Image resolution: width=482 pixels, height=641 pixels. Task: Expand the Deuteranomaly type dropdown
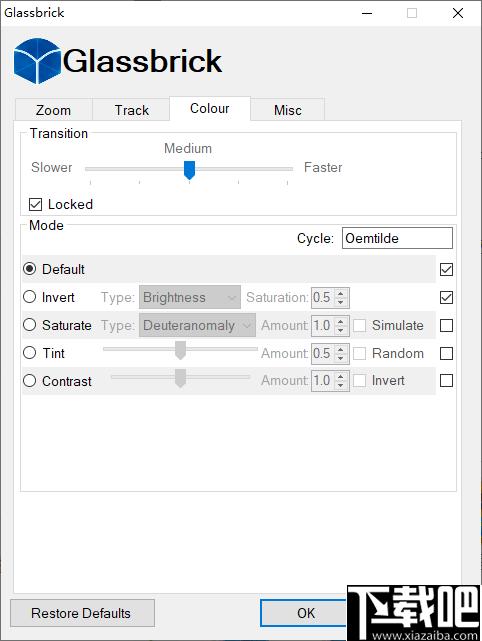tap(197, 325)
